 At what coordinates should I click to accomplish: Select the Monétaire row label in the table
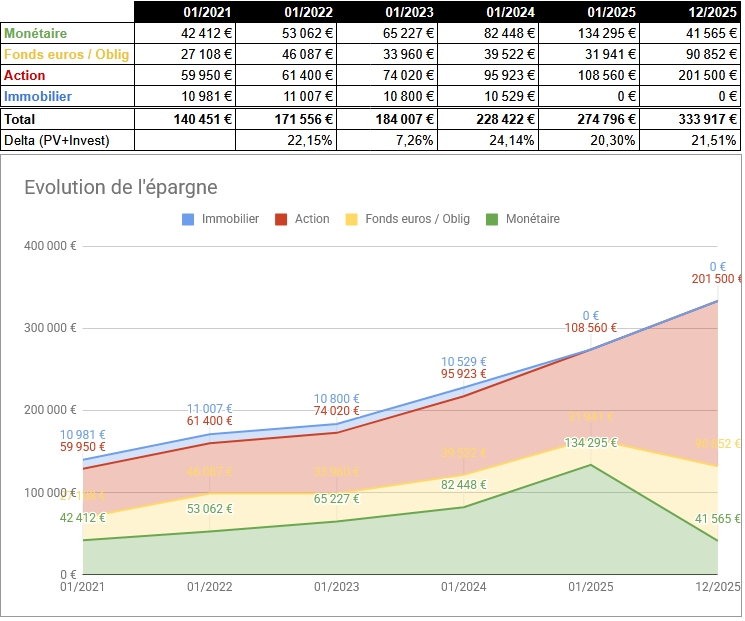tap(42, 33)
